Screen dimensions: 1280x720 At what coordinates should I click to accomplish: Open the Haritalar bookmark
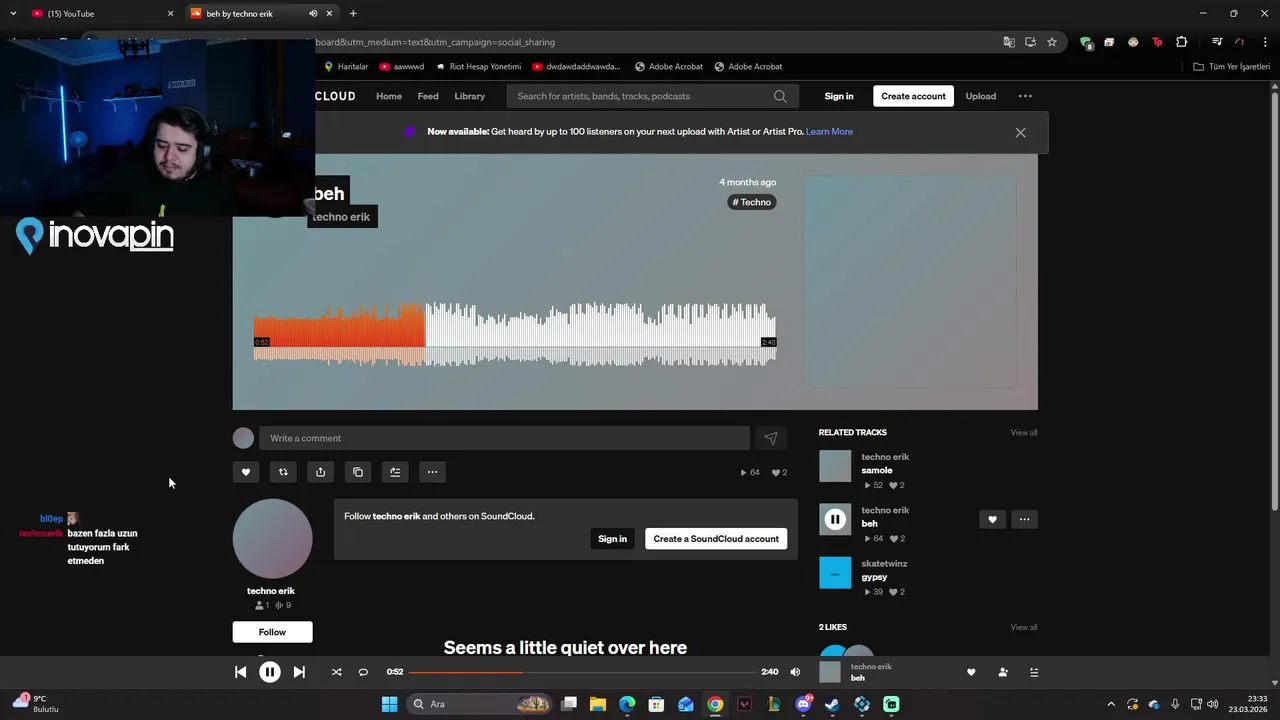[x=346, y=67]
